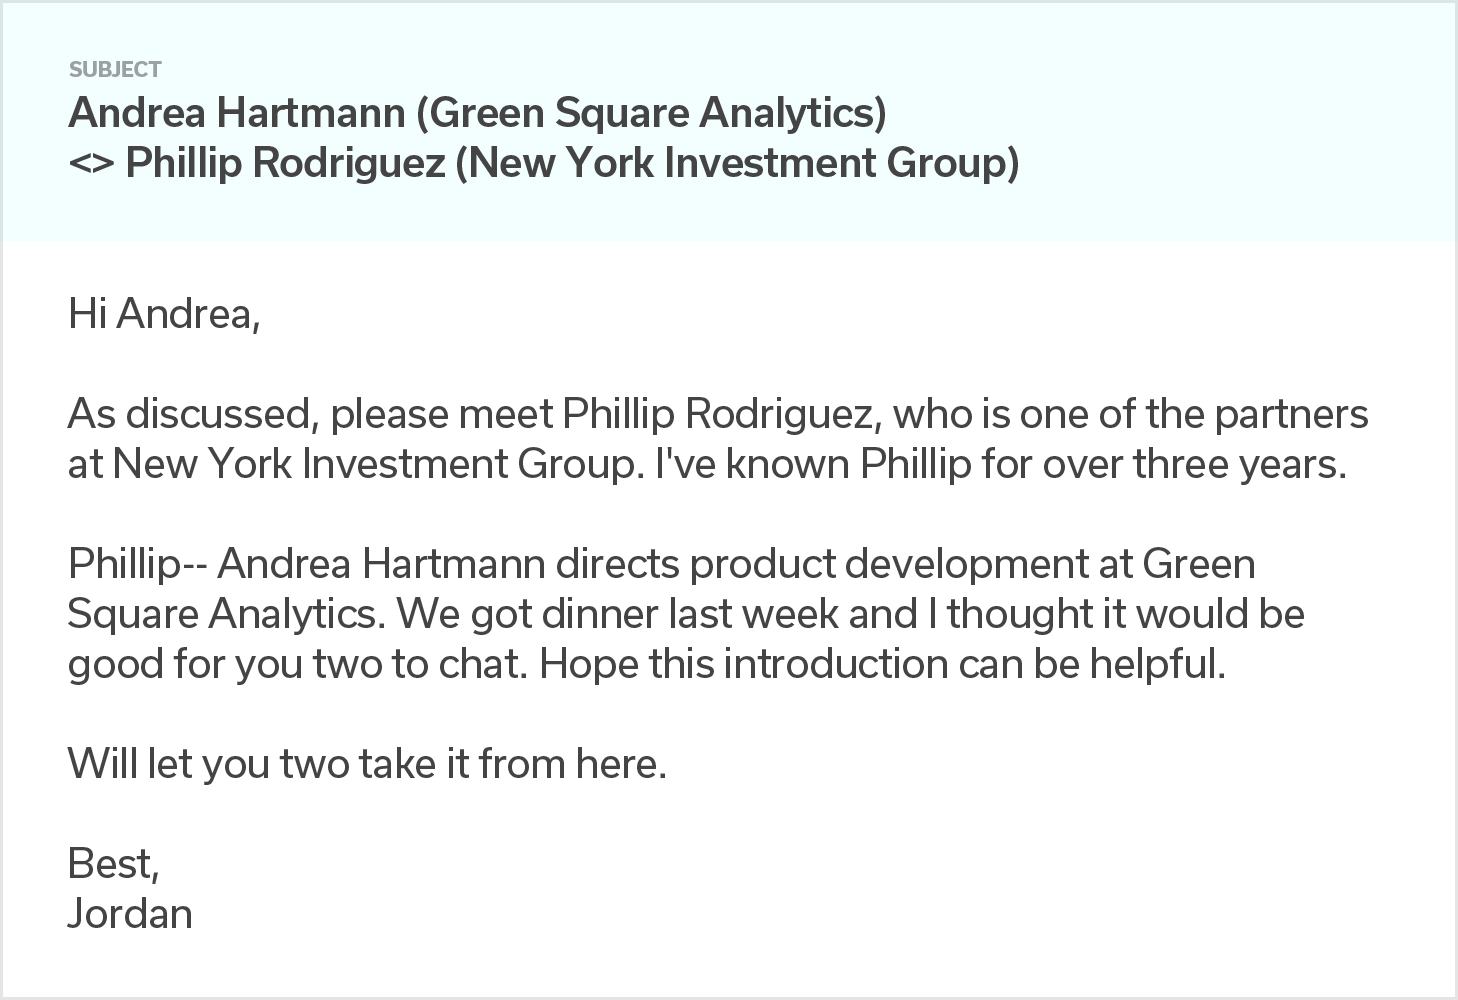
Task: Click the sentence Hope this introduction
Action: 882,664
